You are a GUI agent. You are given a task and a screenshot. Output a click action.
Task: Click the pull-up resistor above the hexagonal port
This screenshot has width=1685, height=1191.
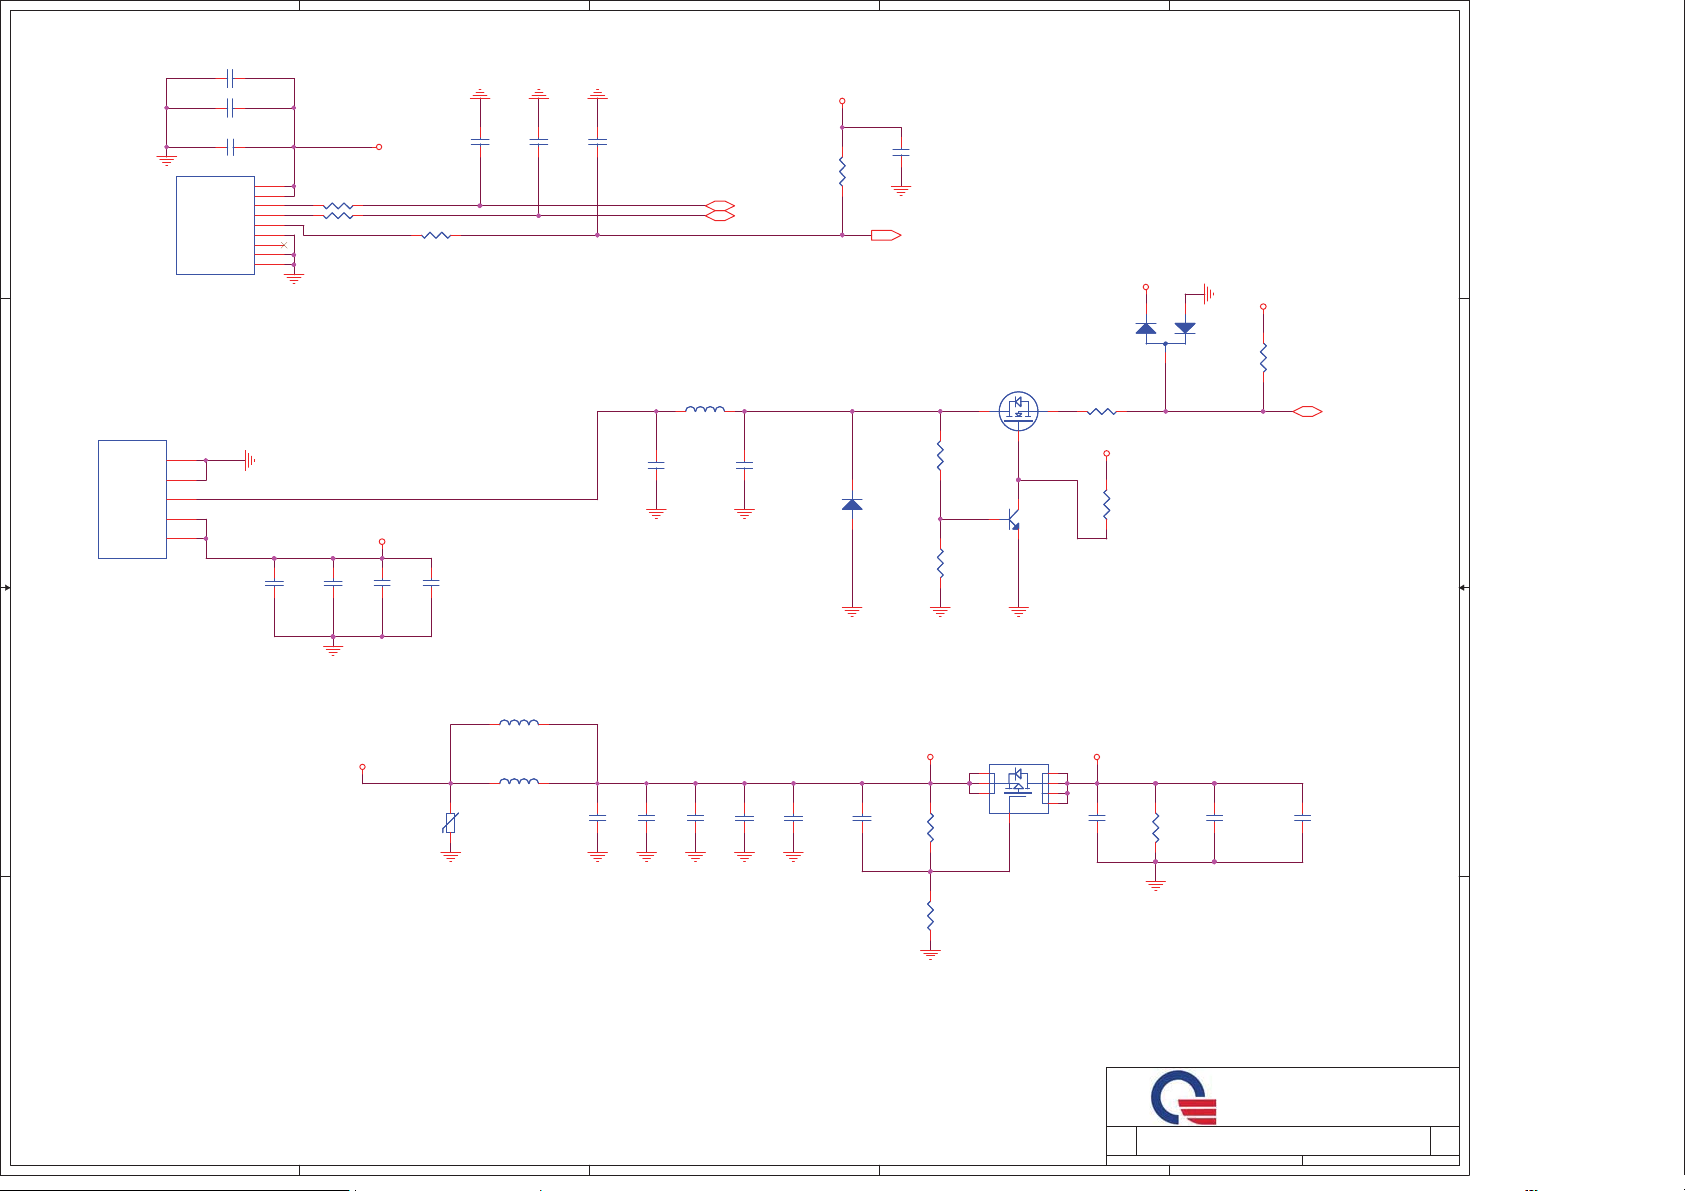pyautogui.click(x=1263, y=358)
